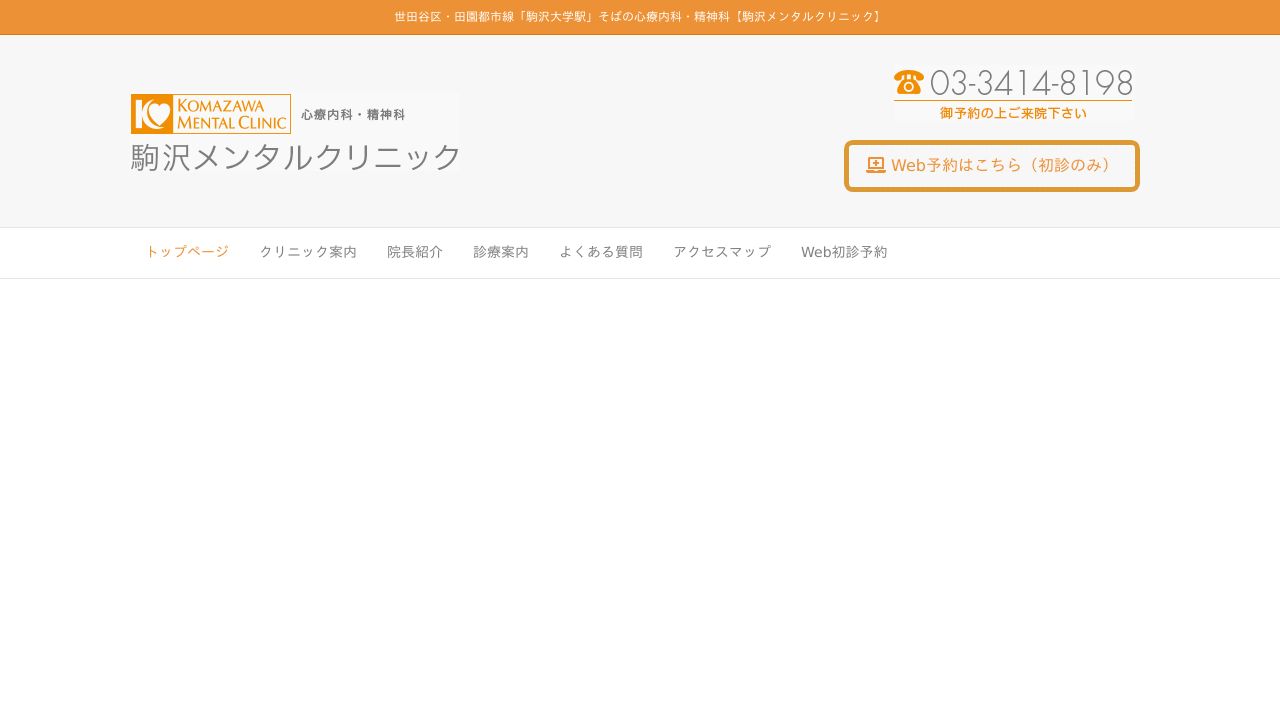Click the header area above the navigation bar
The height and width of the screenshot is (720, 1280).
point(640,130)
